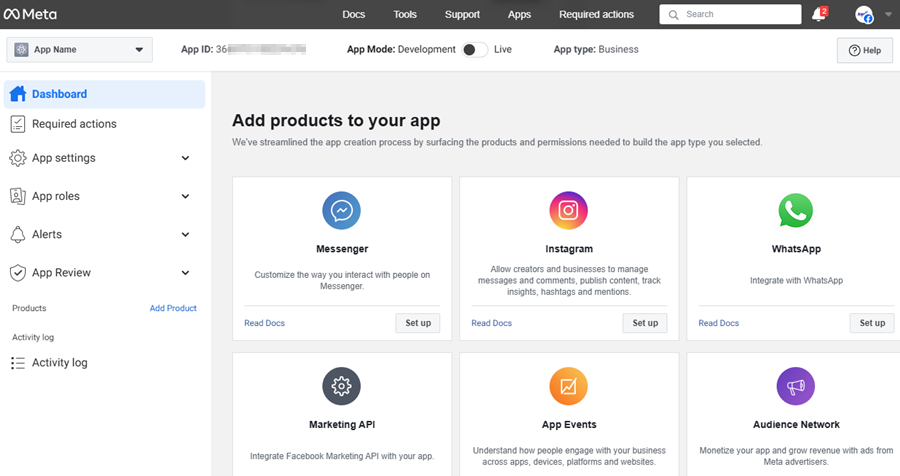Screen dimensions: 900x476
Task: Click the App Review shield icon
Action: click(18, 273)
